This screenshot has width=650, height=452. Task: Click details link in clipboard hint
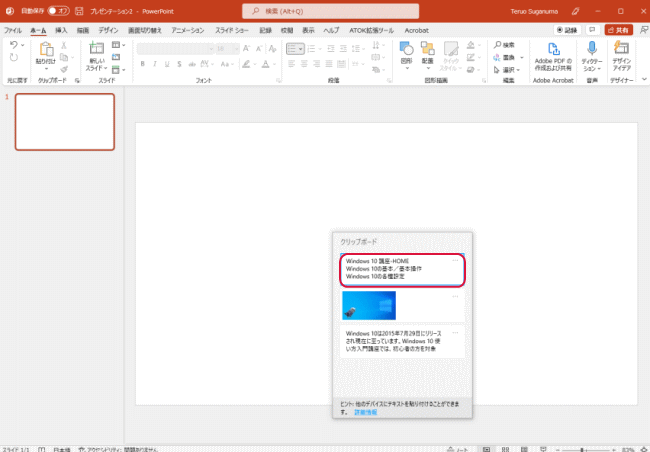point(366,412)
